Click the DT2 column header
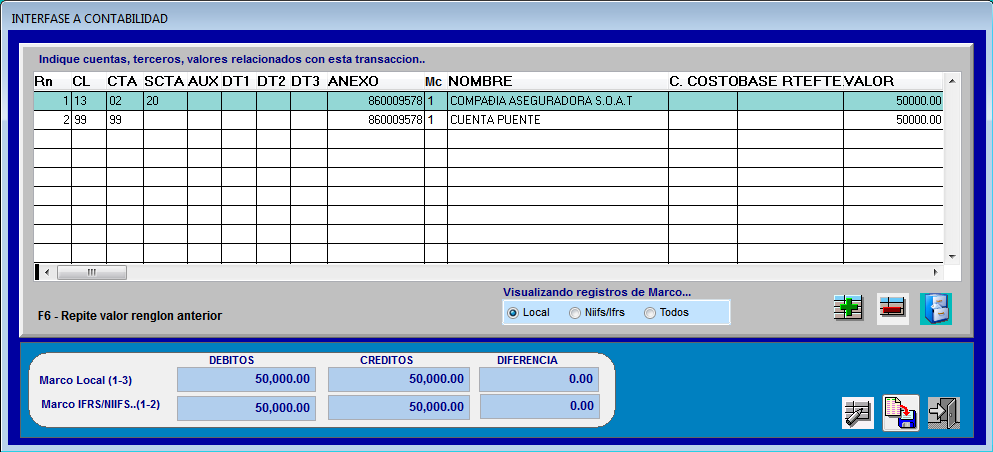 click(x=274, y=81)
